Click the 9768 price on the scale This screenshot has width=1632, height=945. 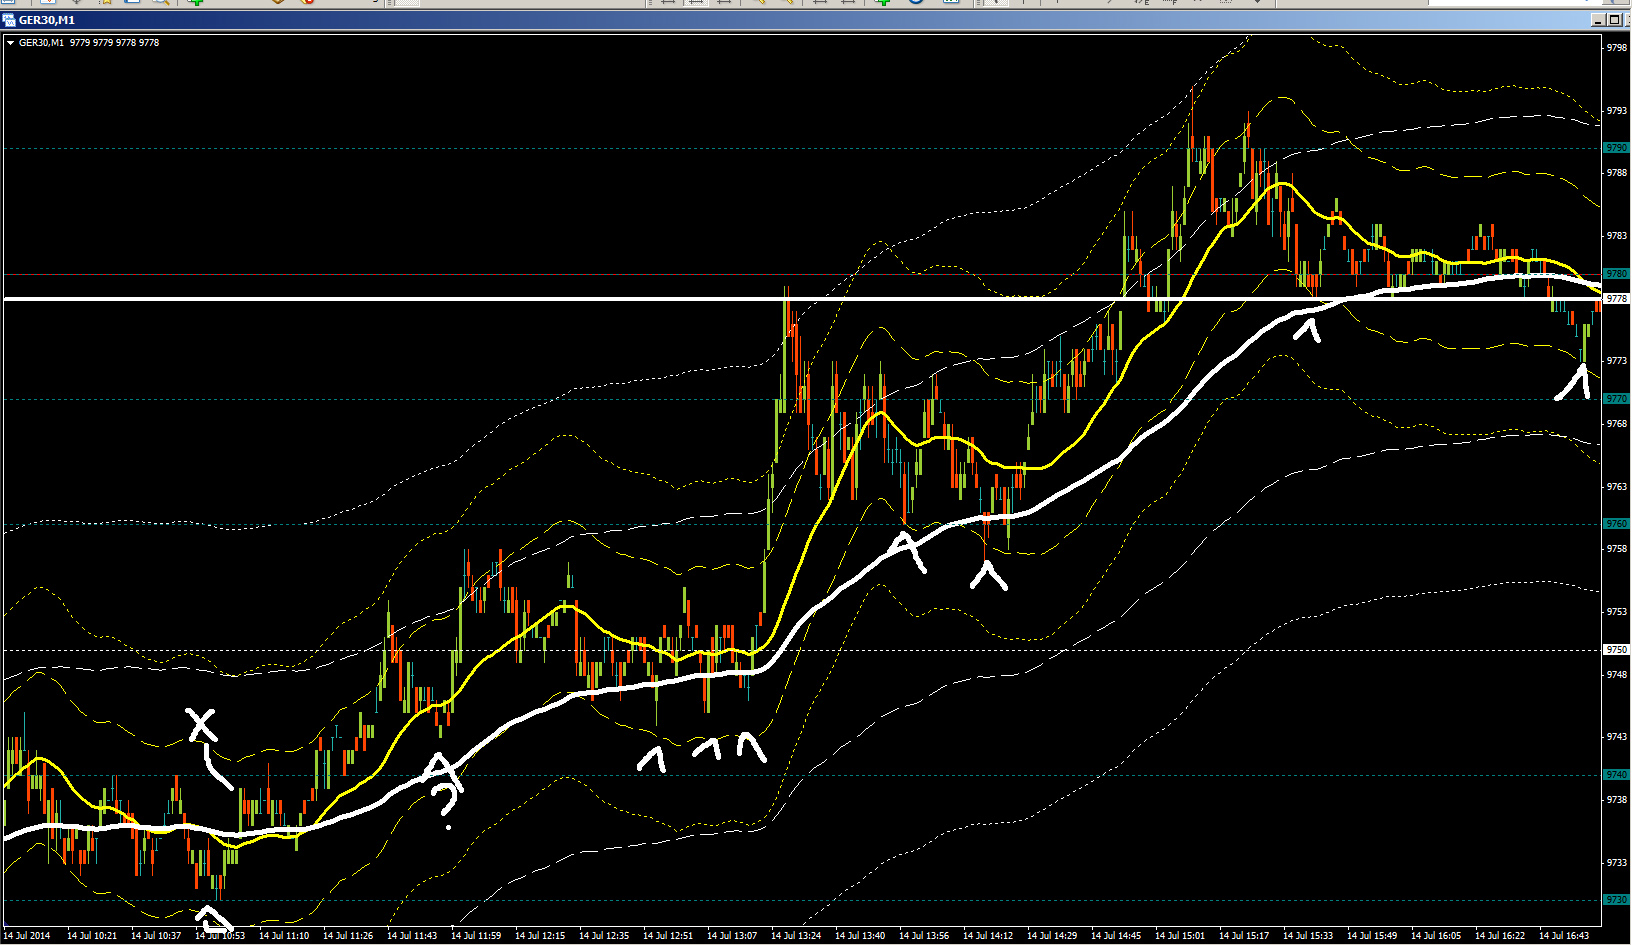coord(1616,424)
